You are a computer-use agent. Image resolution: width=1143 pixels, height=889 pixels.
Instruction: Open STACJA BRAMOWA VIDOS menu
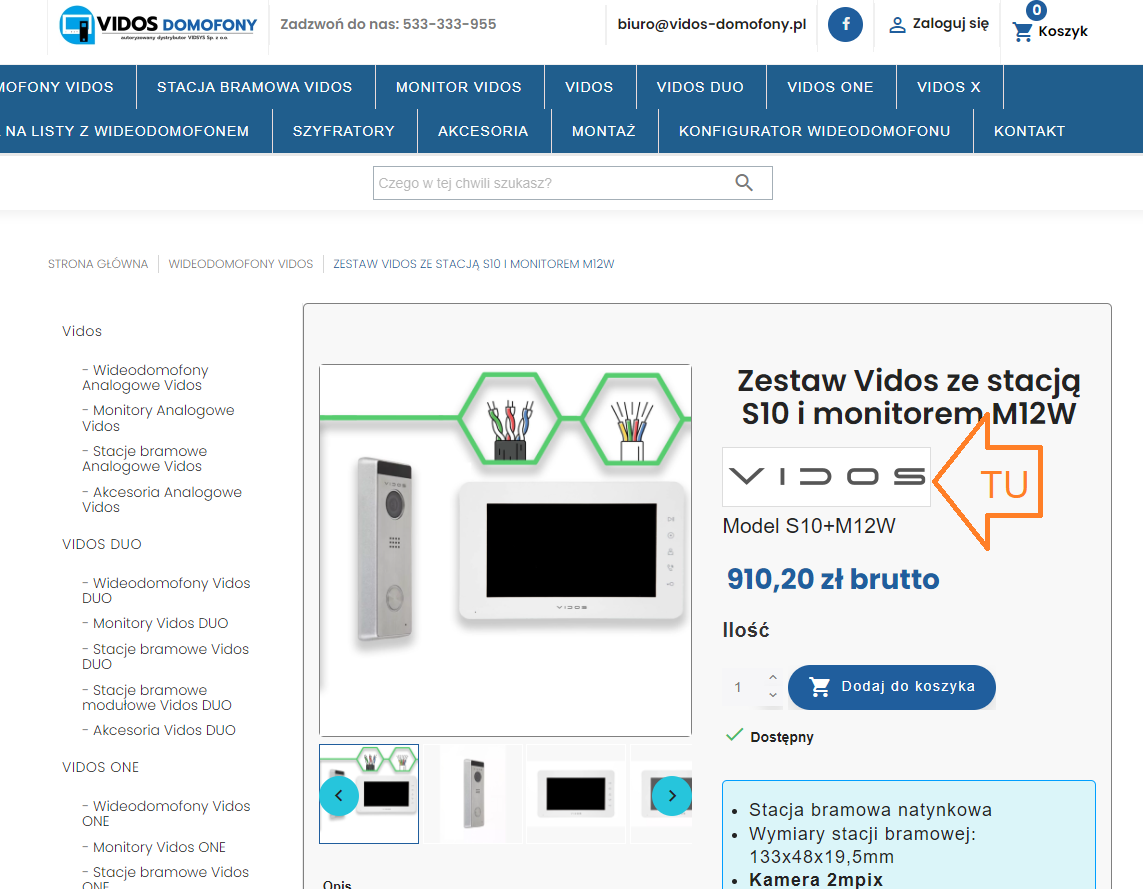tap(254, 87)
